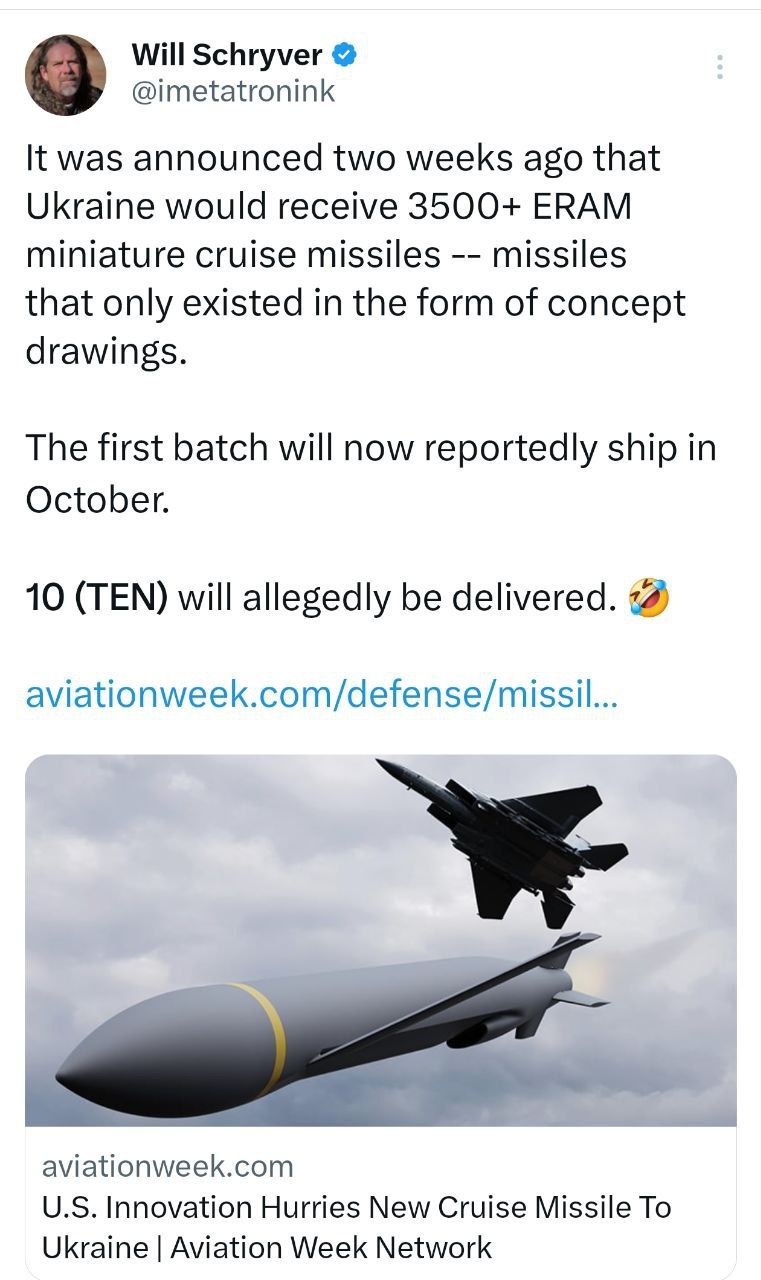The image size is (761, 1280).
Task: Click the rolling-on-floor laughing emoji
Action: 648,598
